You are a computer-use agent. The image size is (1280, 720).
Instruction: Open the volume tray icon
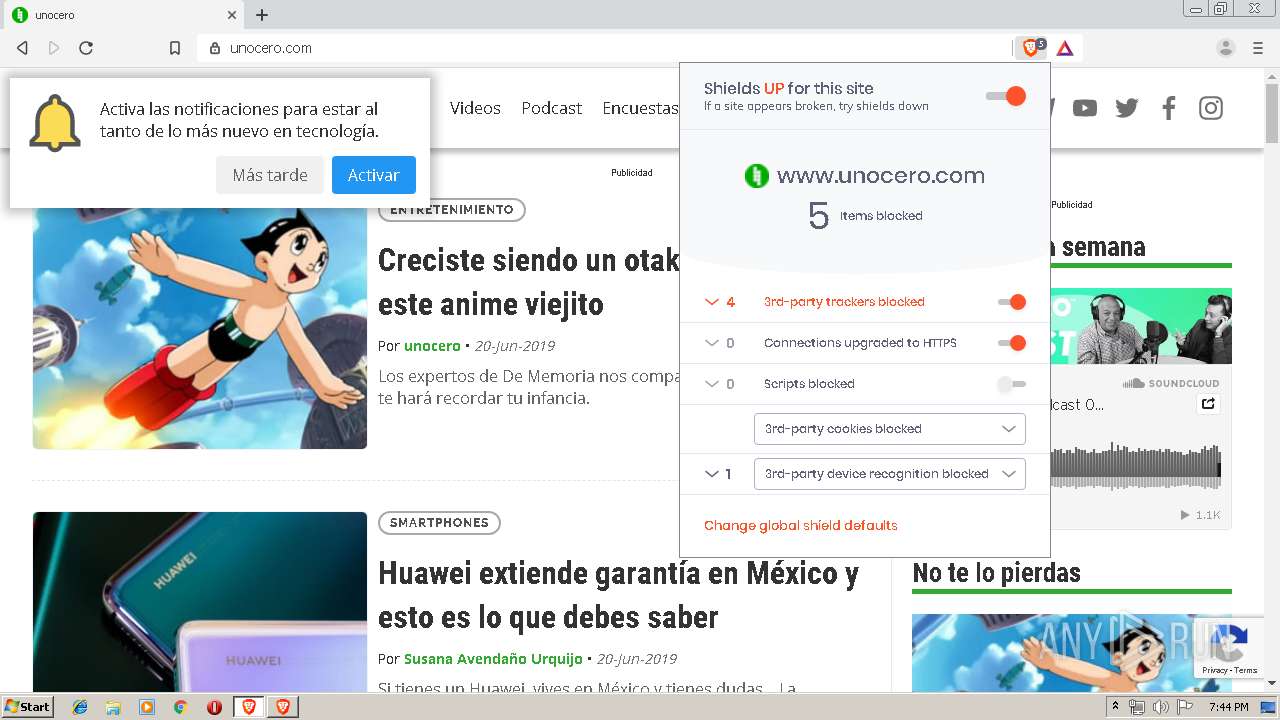click(1161, 707)
